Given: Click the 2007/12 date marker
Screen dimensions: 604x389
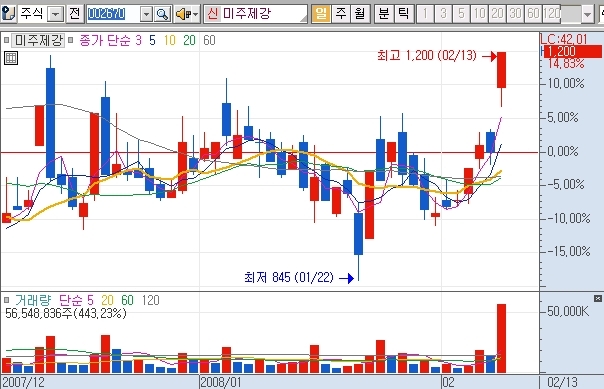Looking at the screenshot, I should coord(23,382).
